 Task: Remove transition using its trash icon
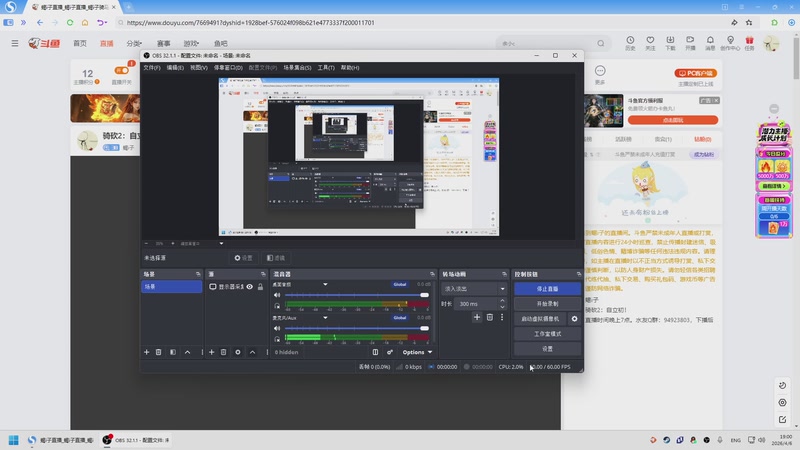point(490,317)
